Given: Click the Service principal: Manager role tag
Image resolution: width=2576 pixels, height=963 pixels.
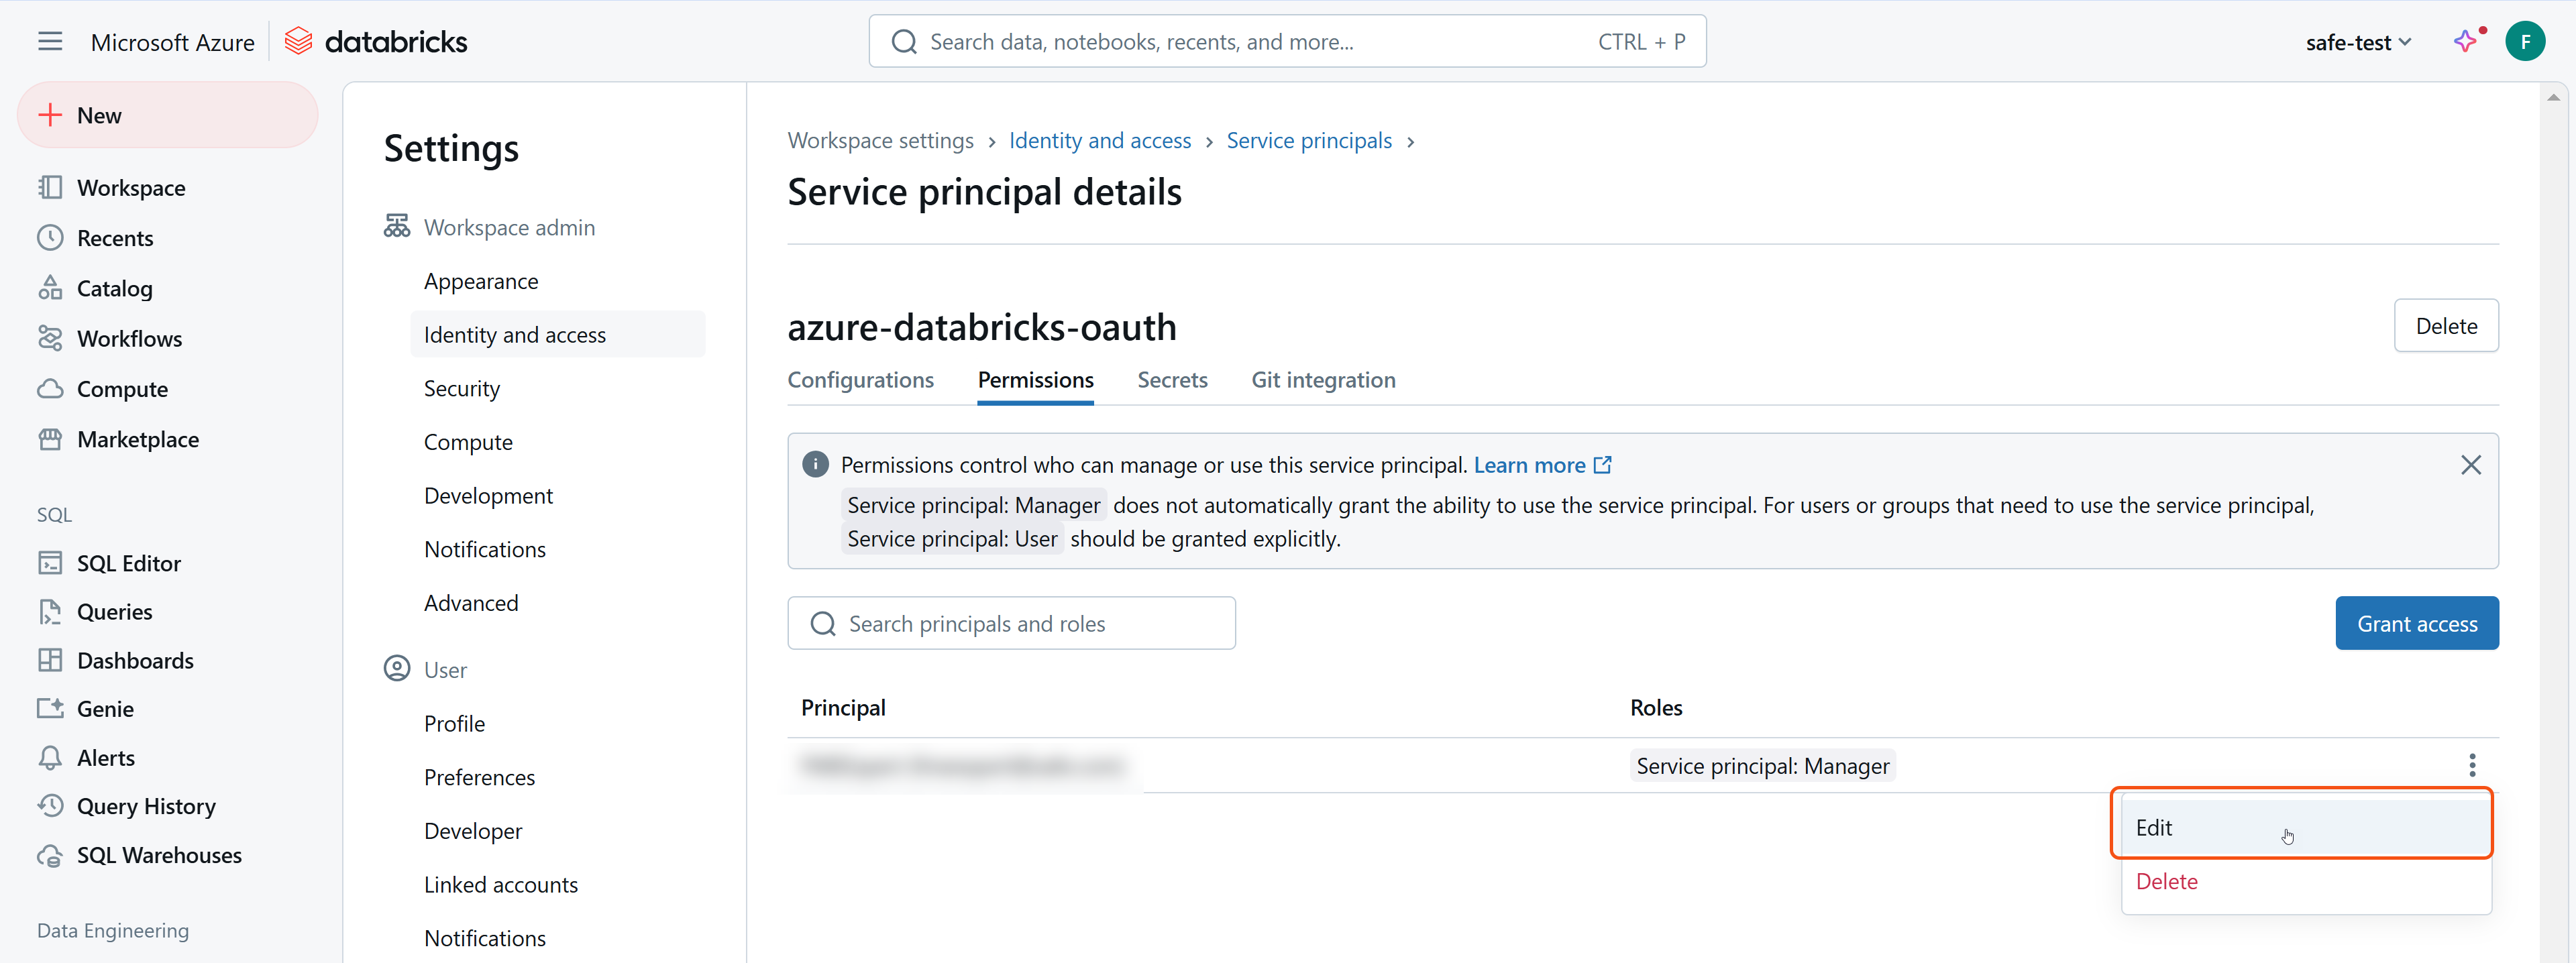Looking at the screenshot, I should (x=1762, y=766).
